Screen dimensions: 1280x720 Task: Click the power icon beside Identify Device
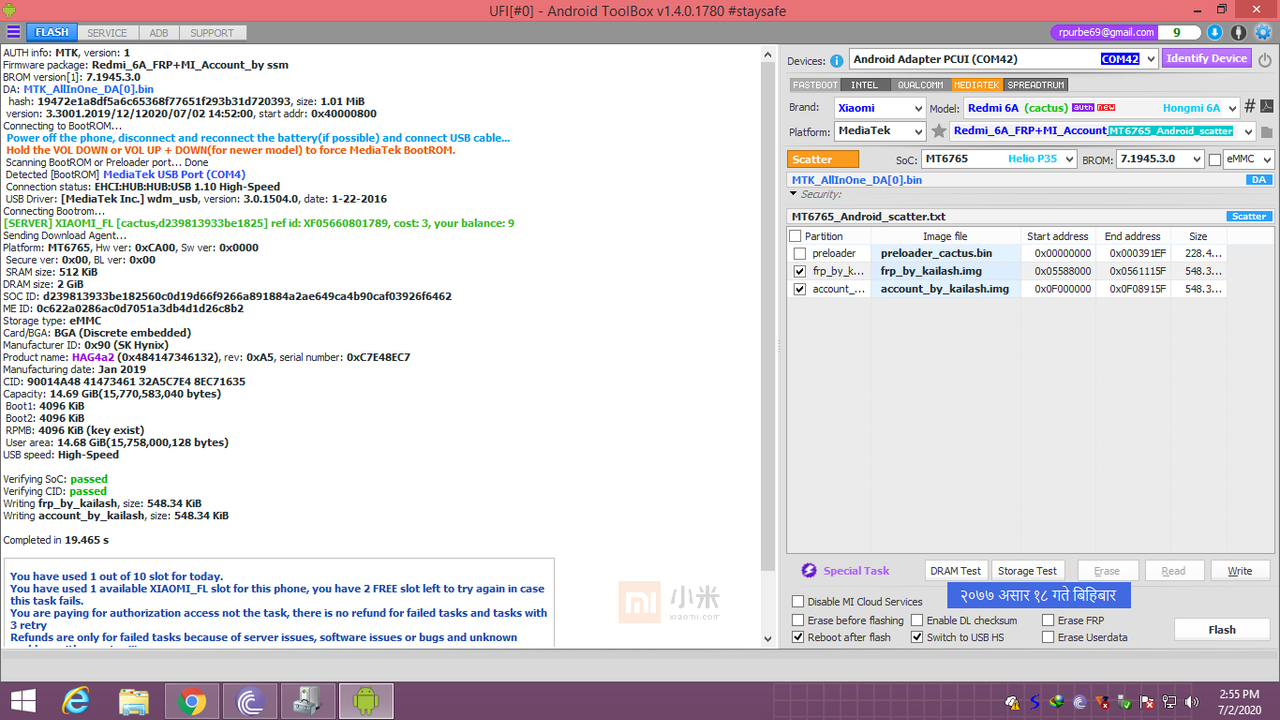1264,59
